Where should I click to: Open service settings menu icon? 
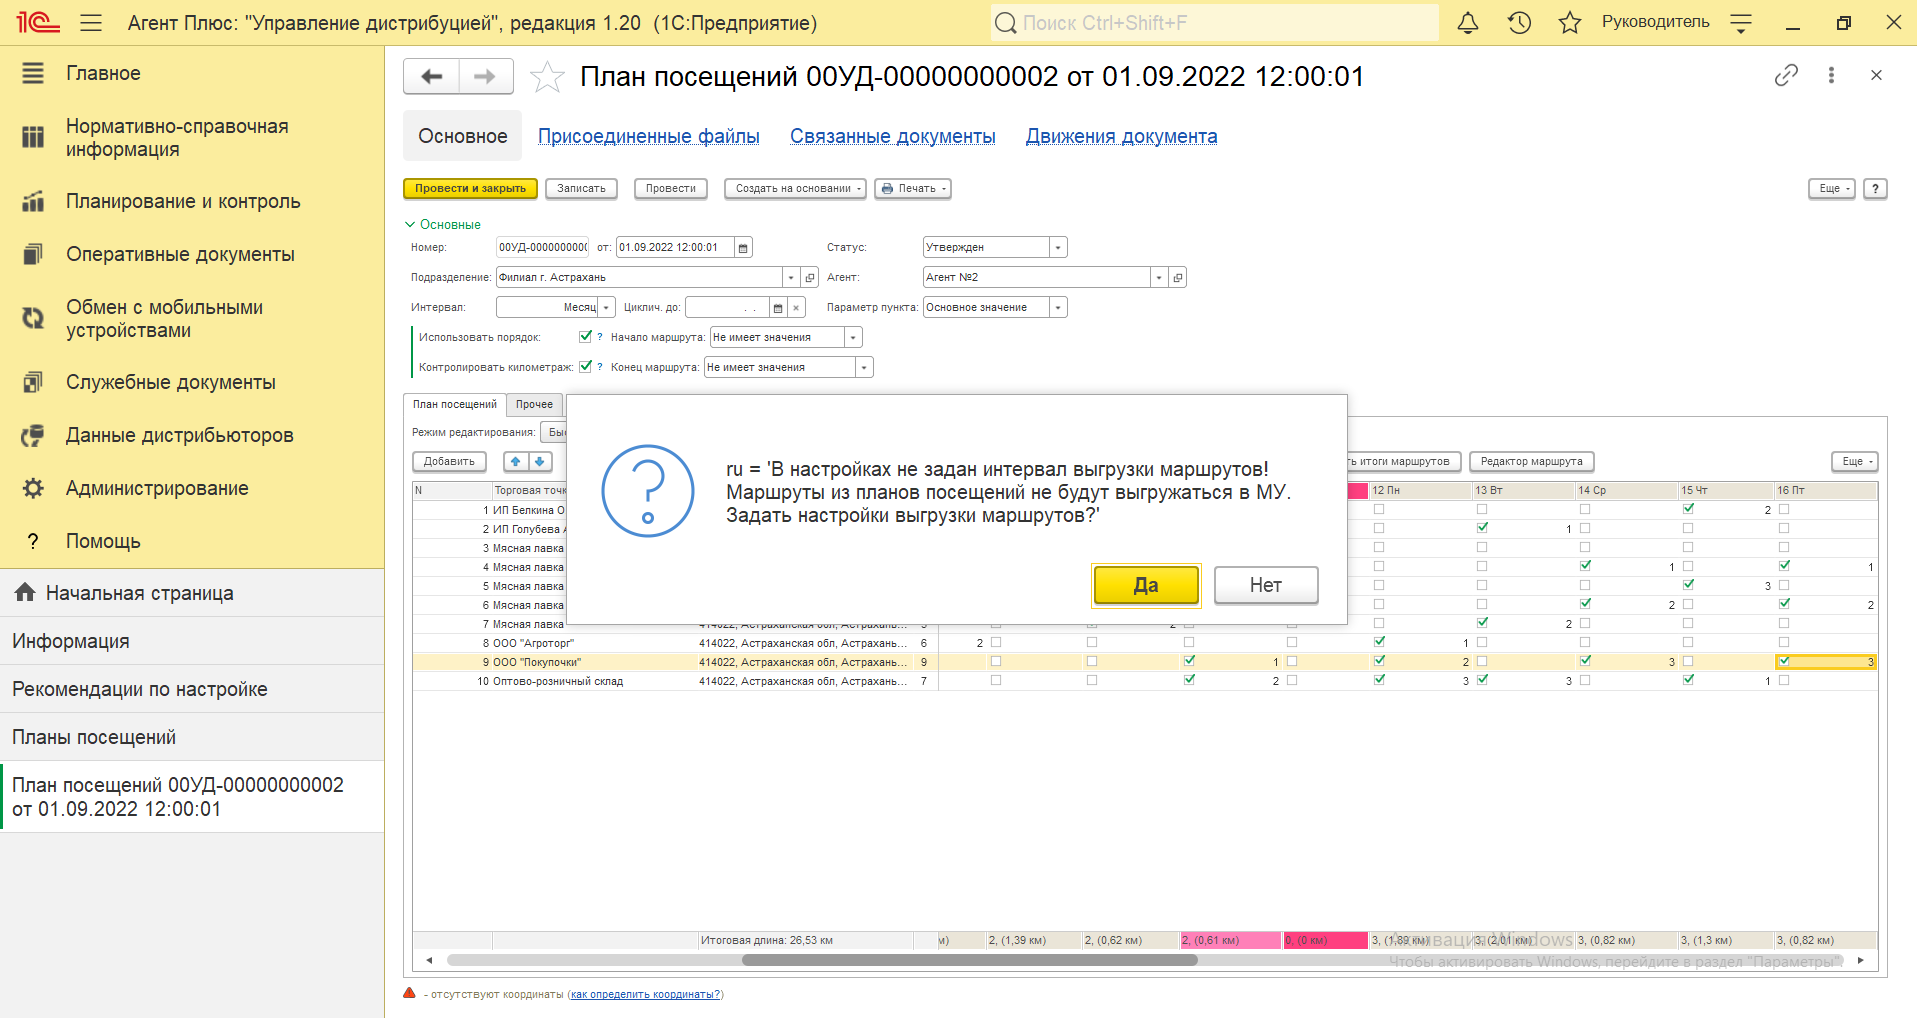pyautogui.click(x=1741, y=22)
